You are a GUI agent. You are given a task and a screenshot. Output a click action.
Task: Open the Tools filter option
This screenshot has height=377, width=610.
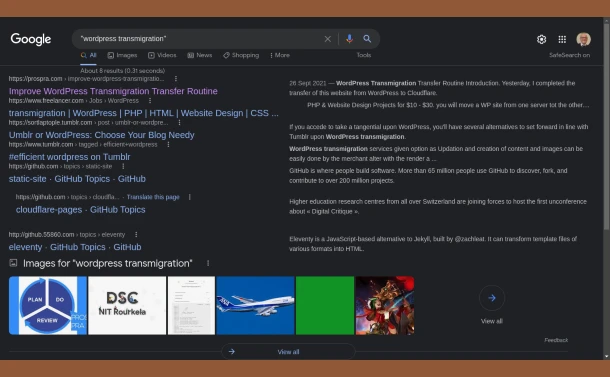[364, 55]
